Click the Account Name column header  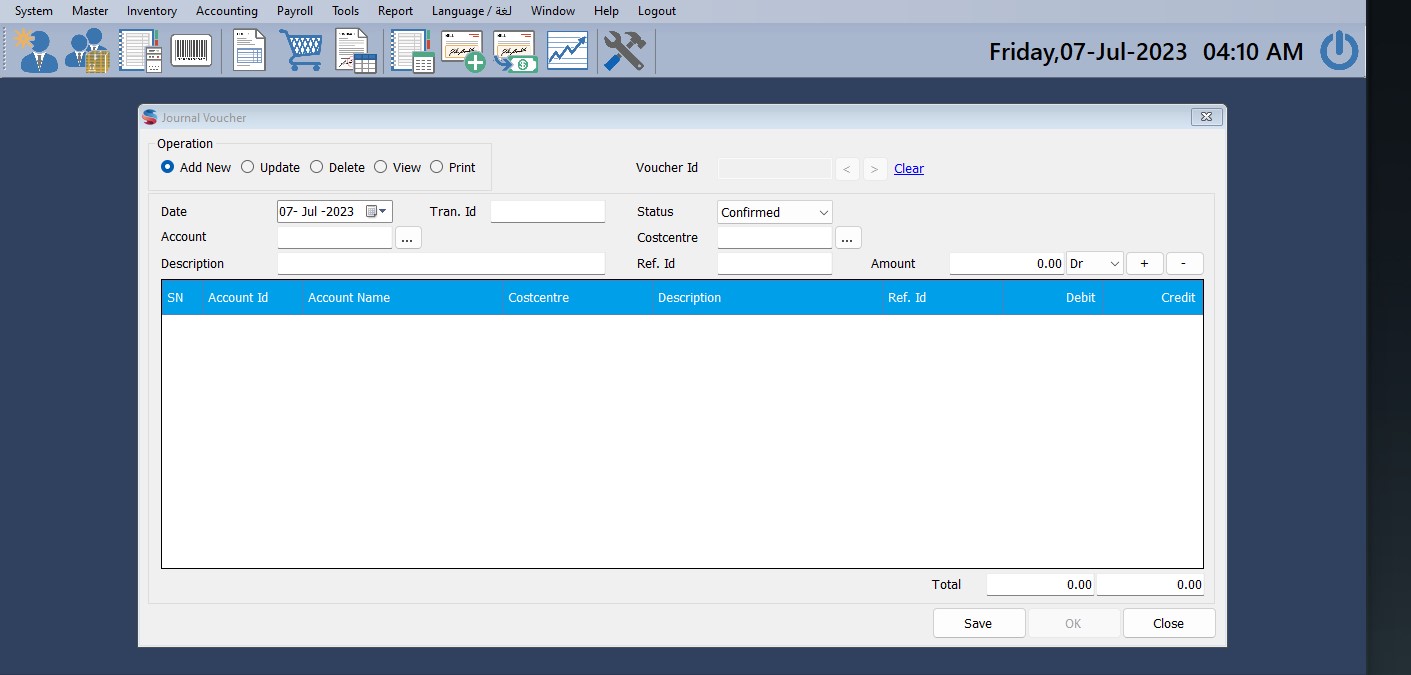(401, 298)
